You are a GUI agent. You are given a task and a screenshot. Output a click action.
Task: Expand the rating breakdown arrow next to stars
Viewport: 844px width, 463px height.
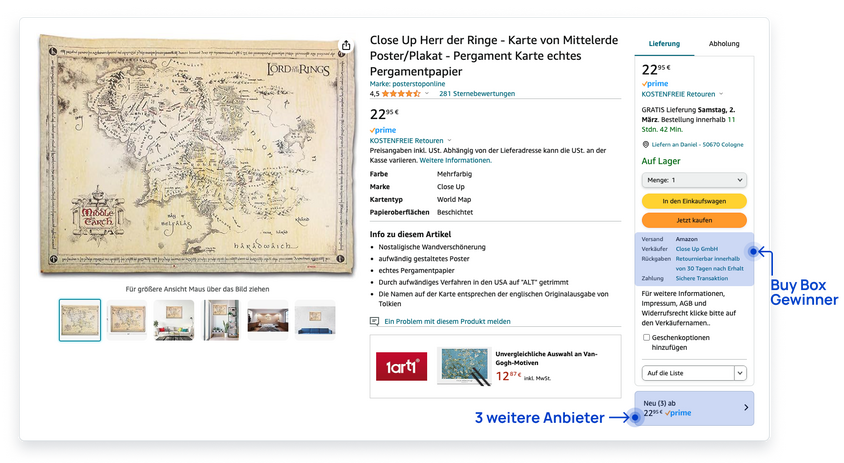(427, 94)
